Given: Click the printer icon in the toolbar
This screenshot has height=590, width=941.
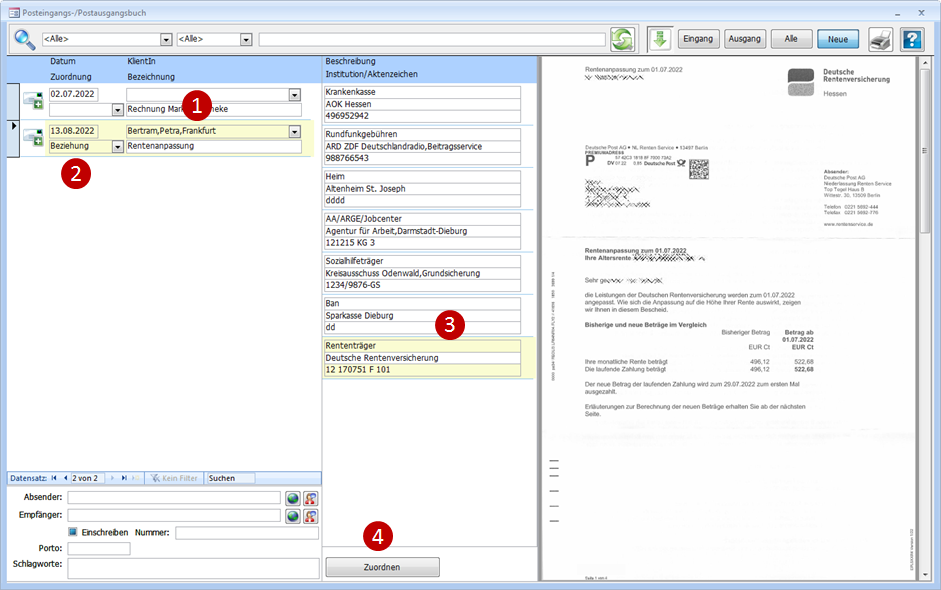Looking at the screenshot, I should 880,40.
